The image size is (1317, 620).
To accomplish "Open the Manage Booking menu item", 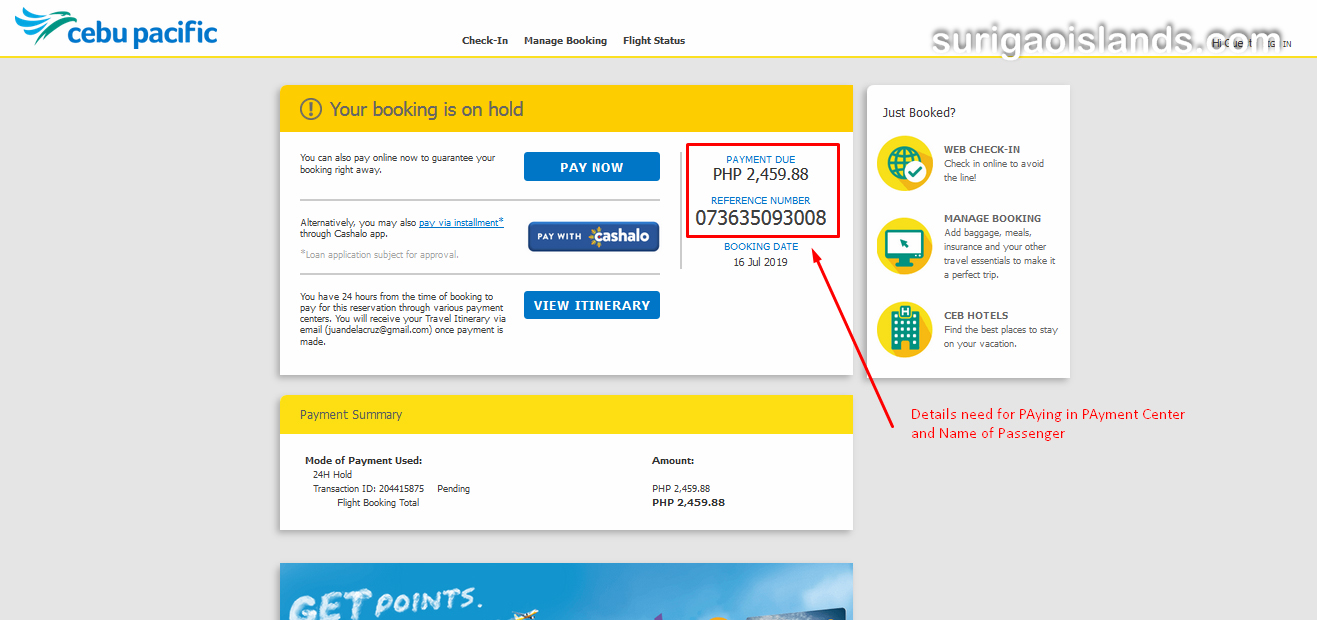I will [x=565, y=41].
